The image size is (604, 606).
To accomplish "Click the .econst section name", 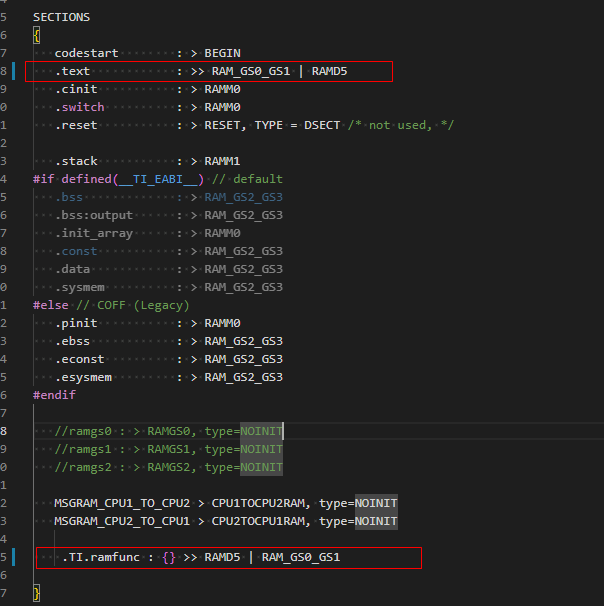I will (79, 359).
